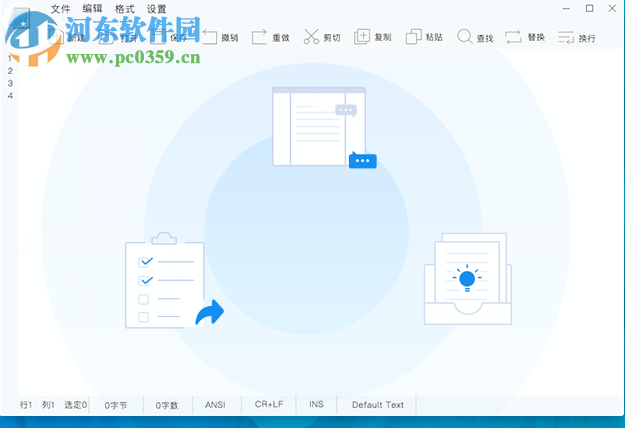Click the 列1 column position indicator
Viewport: 625px width, 428px height.
[x=48, y=405]
